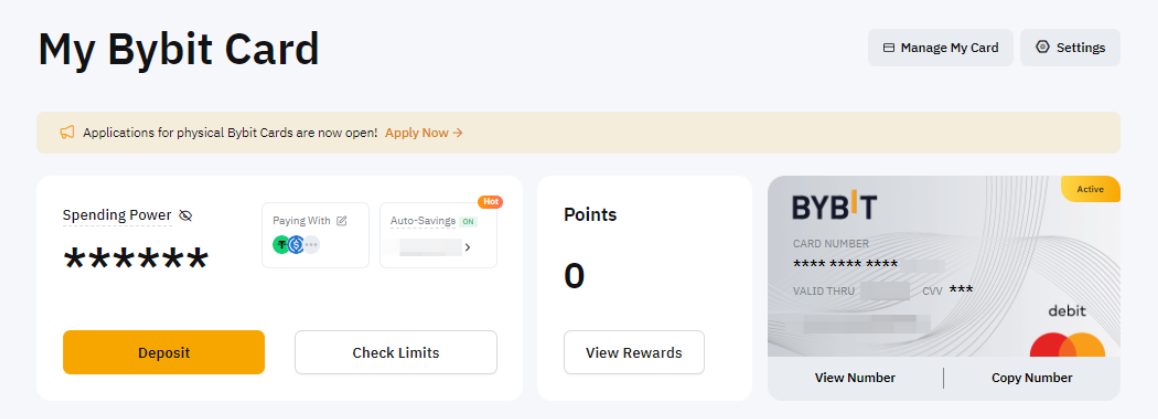Screen dimensions: 1158x419
Task: Toggle Spending Power visibility eye icon
Action: tap(185, 215)
